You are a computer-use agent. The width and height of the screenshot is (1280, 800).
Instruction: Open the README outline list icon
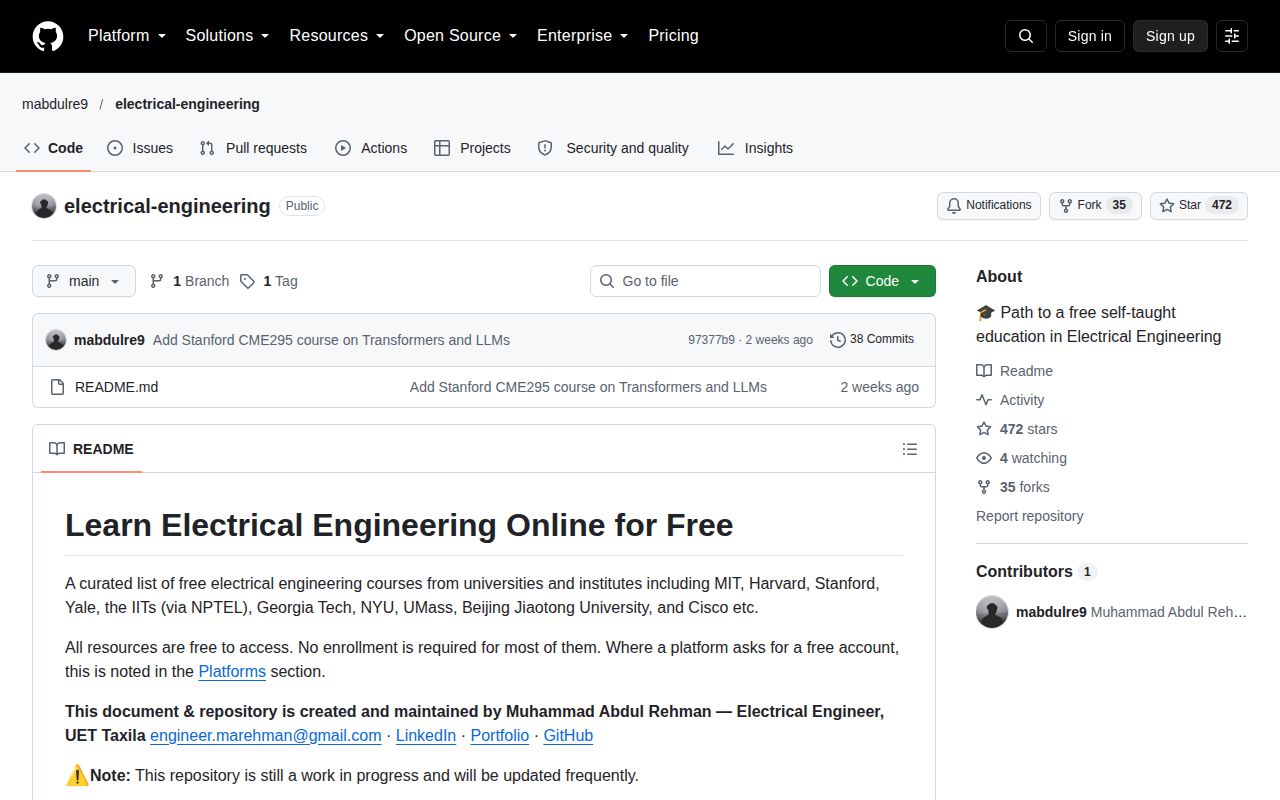point(910,449)
